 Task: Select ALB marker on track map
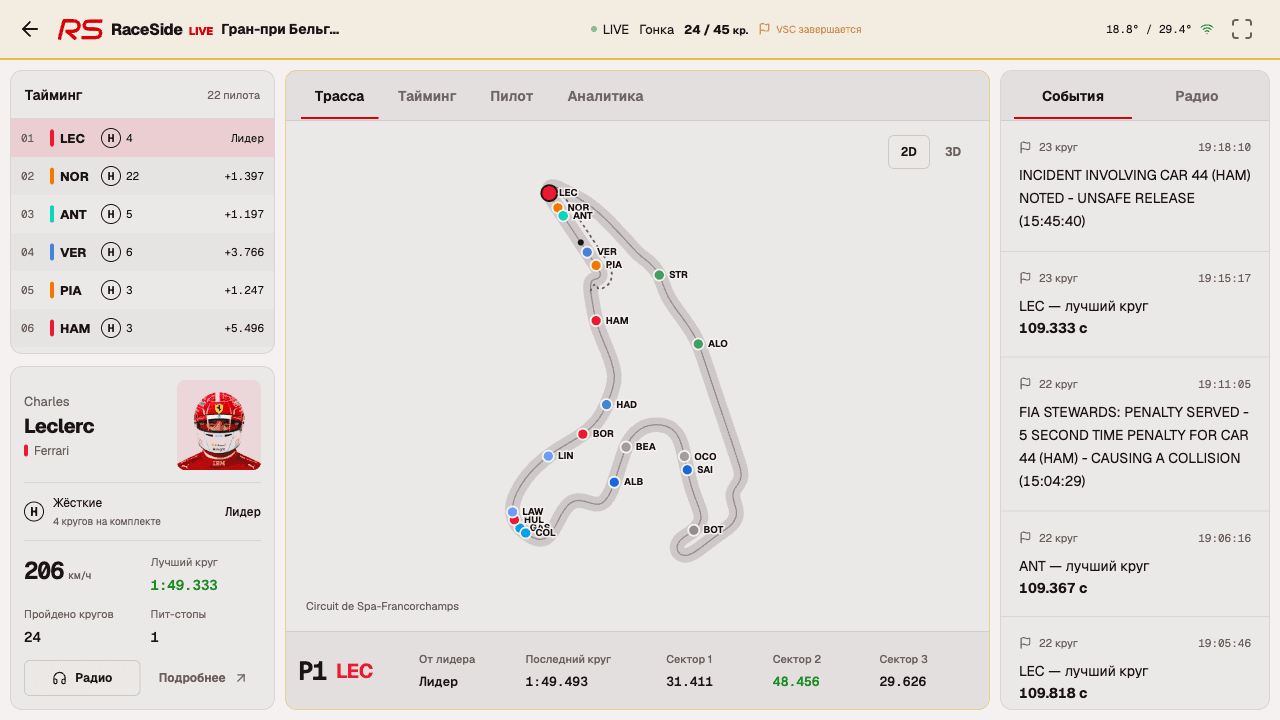[614, 482]
